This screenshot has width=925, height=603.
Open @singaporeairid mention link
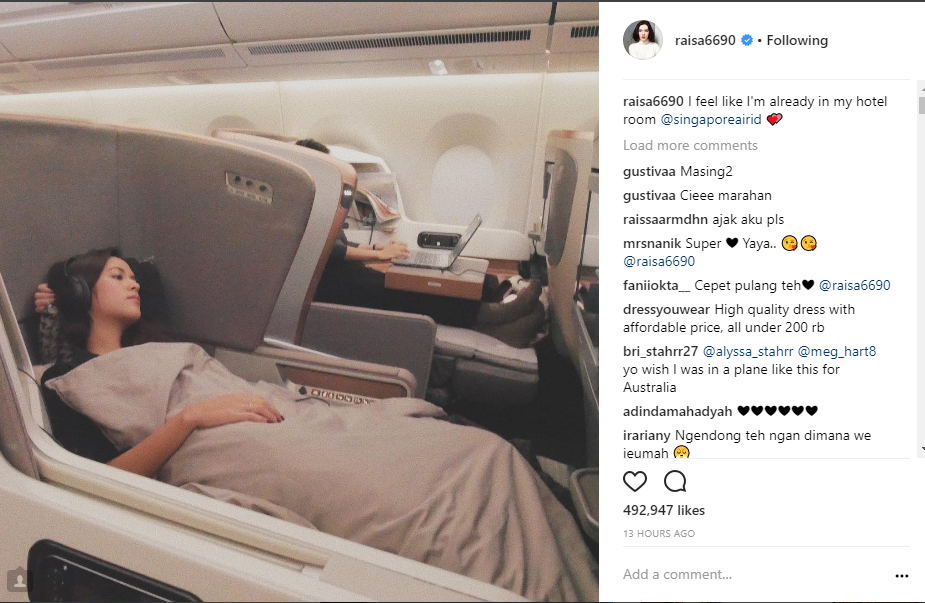click(711, 119)
